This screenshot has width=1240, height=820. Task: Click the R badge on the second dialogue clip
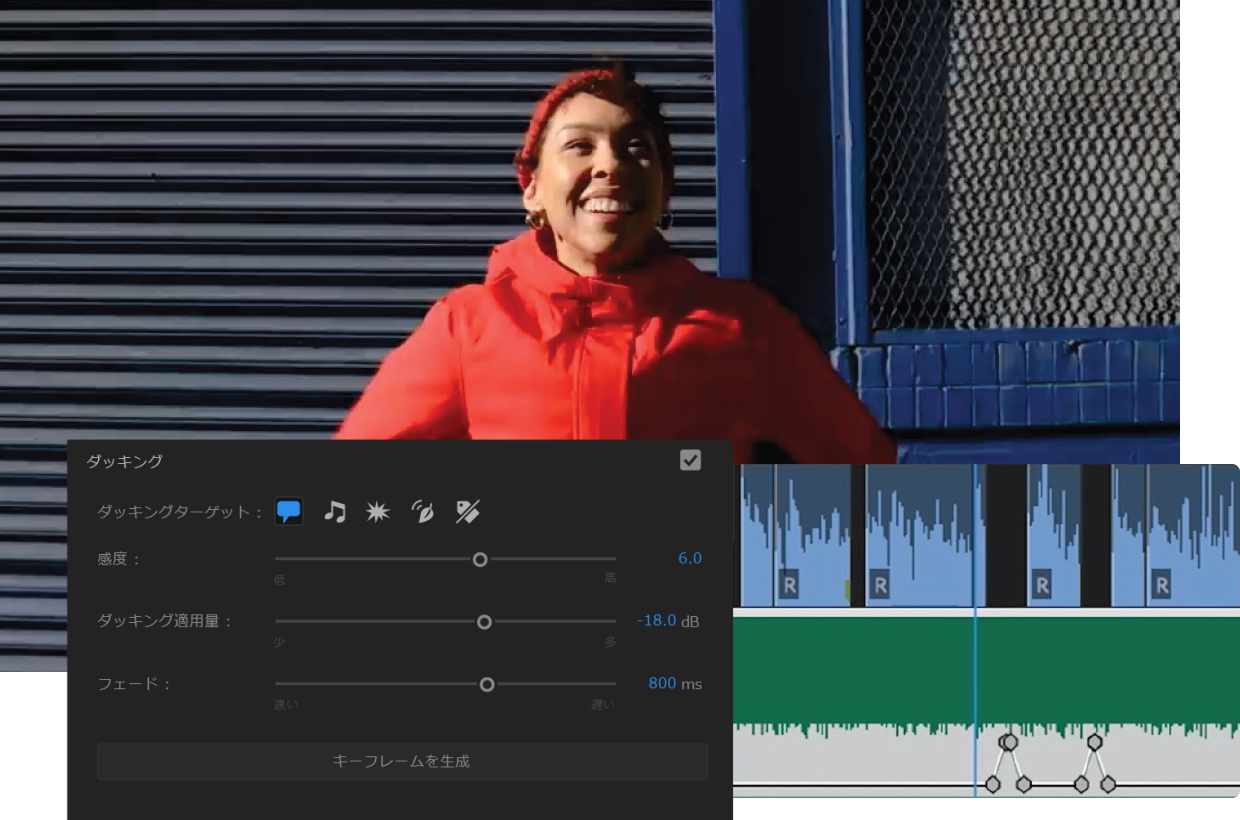coord(880,584)
